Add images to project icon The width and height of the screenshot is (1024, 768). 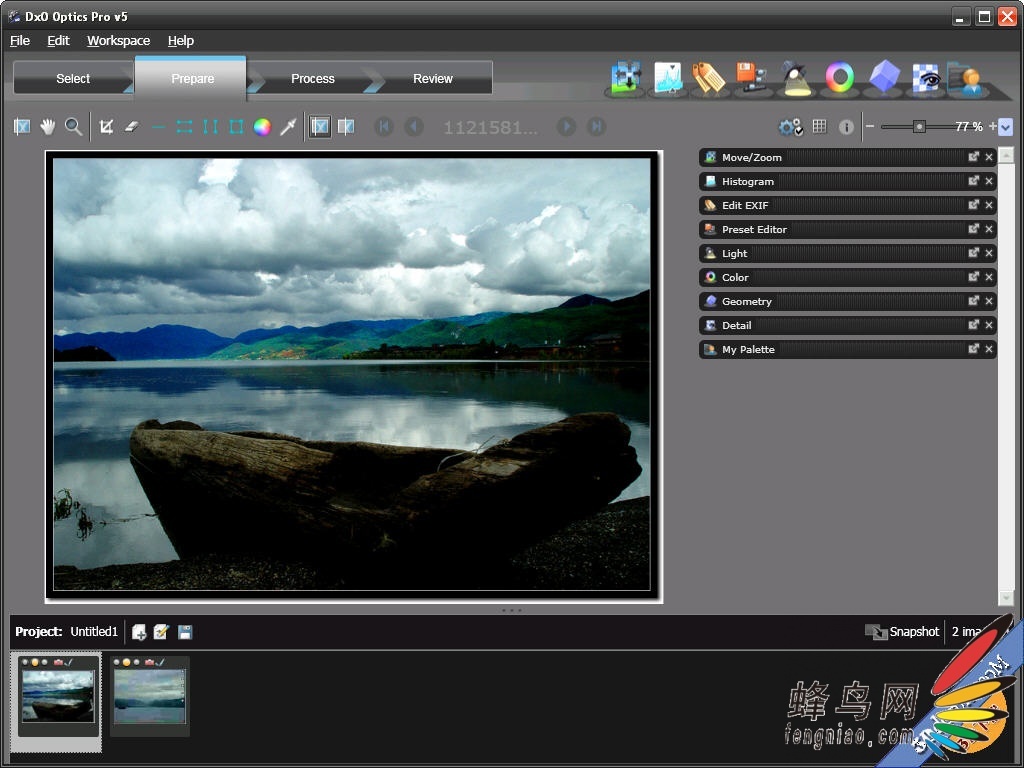138,632
